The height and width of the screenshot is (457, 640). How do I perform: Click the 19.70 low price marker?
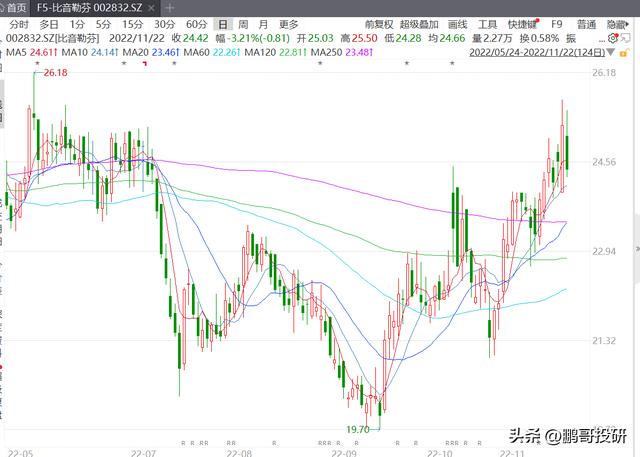(357, 429)
